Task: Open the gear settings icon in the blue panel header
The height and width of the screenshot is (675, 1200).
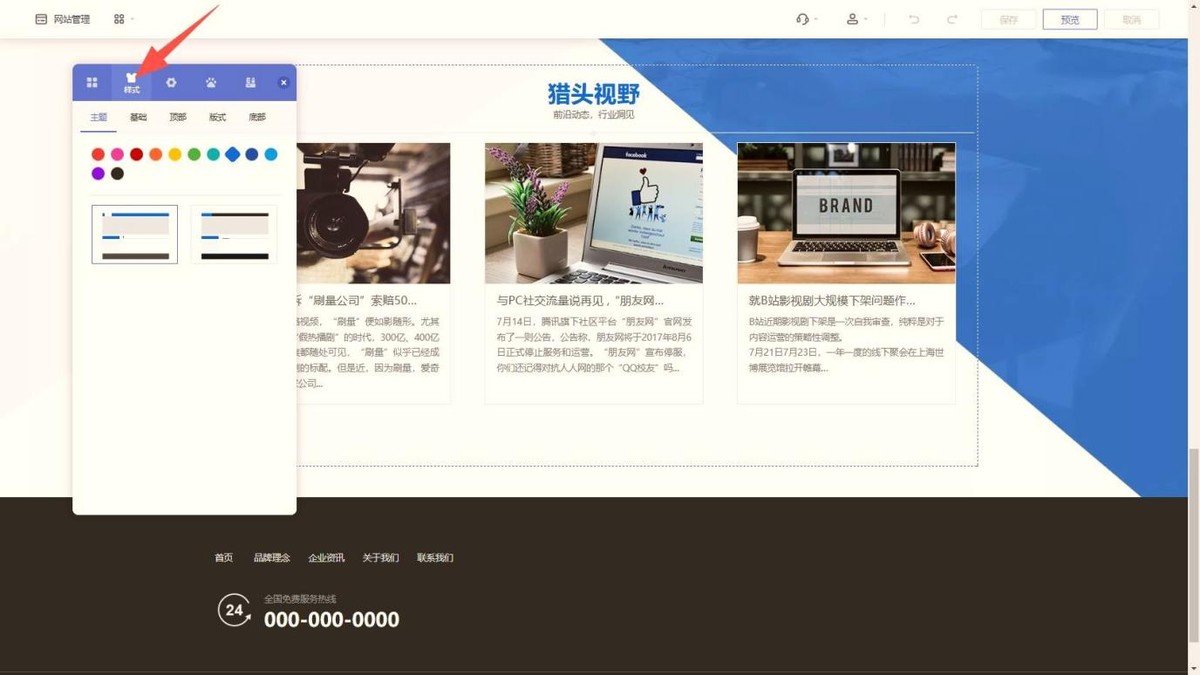Action: (171, 83)
